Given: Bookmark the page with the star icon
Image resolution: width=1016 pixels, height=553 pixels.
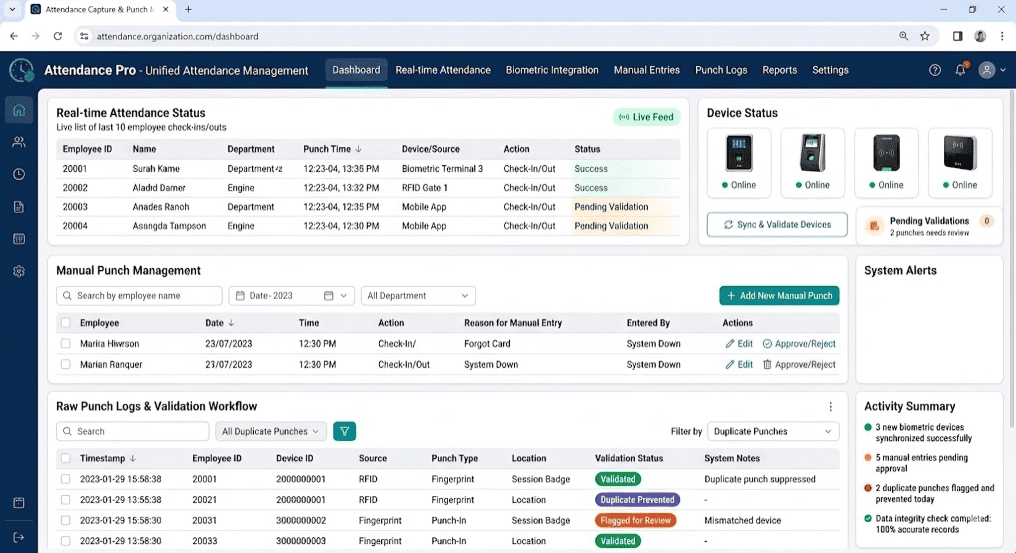Looking at the screenshot, I should 925,36.
